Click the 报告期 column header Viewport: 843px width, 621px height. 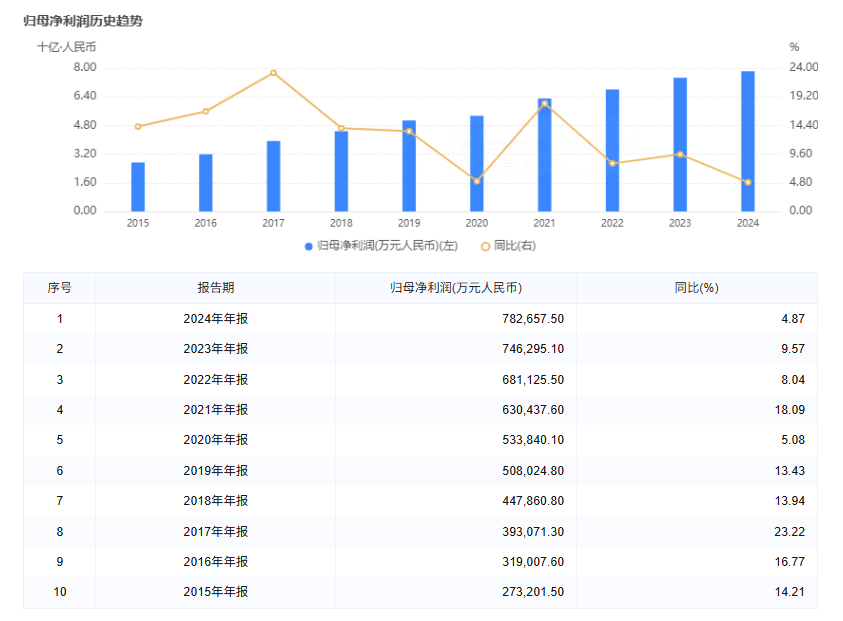coord(216,288)
